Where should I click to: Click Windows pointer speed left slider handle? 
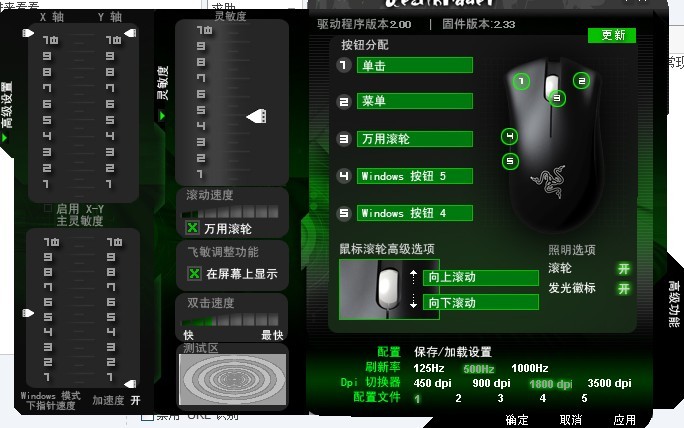28,313
